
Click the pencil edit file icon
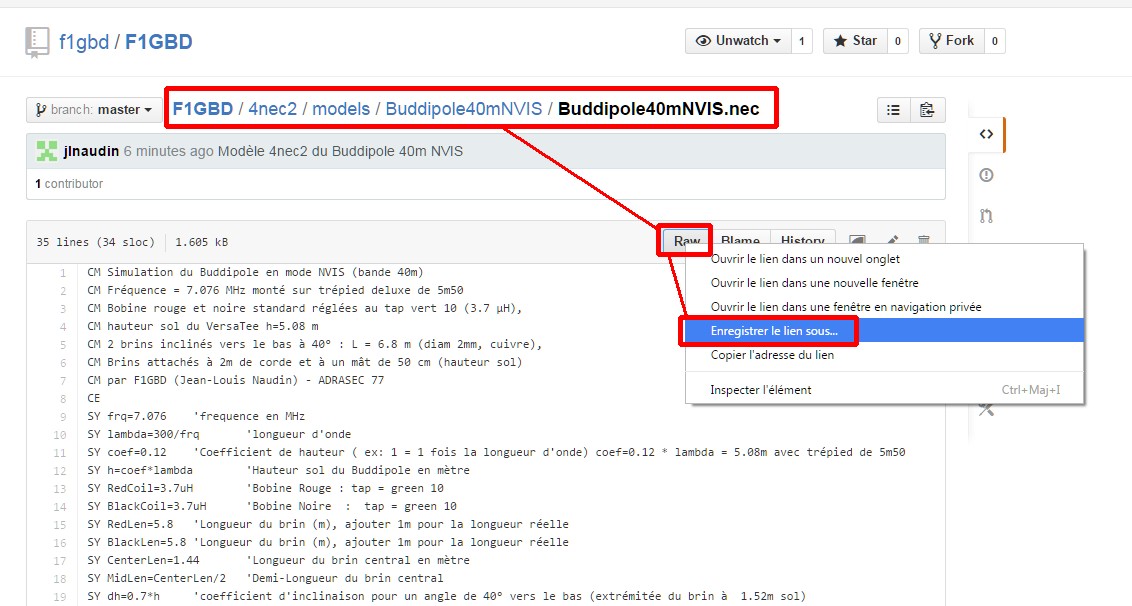(892, 240)
